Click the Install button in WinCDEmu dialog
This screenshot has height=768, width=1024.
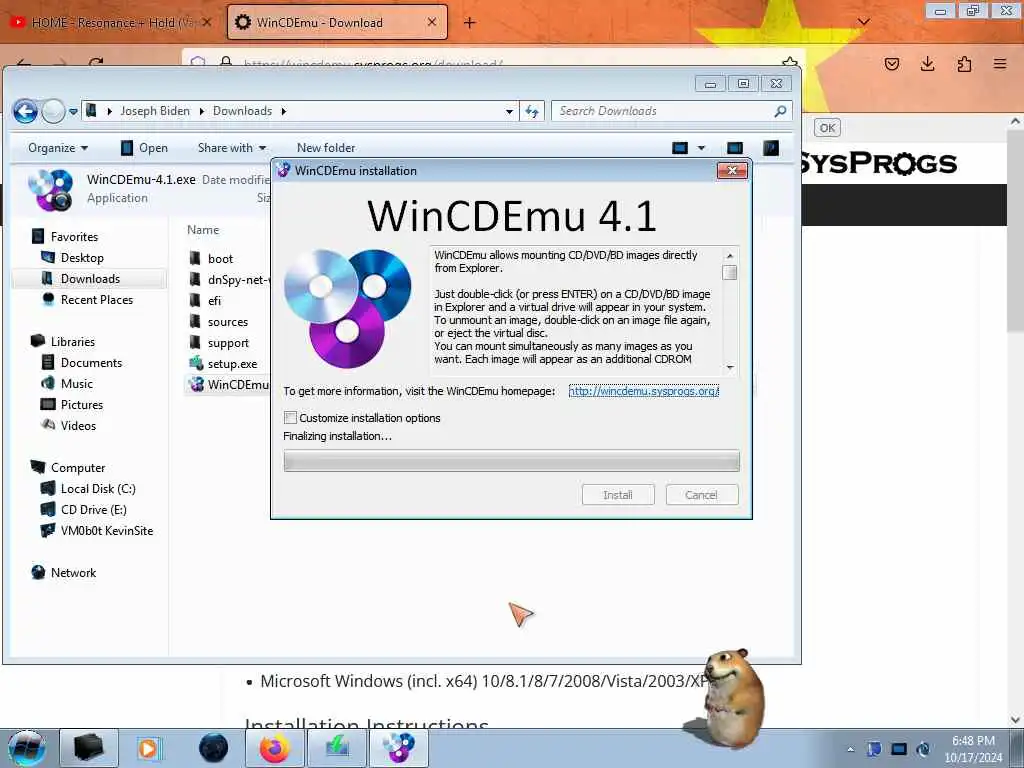[618, 495]
